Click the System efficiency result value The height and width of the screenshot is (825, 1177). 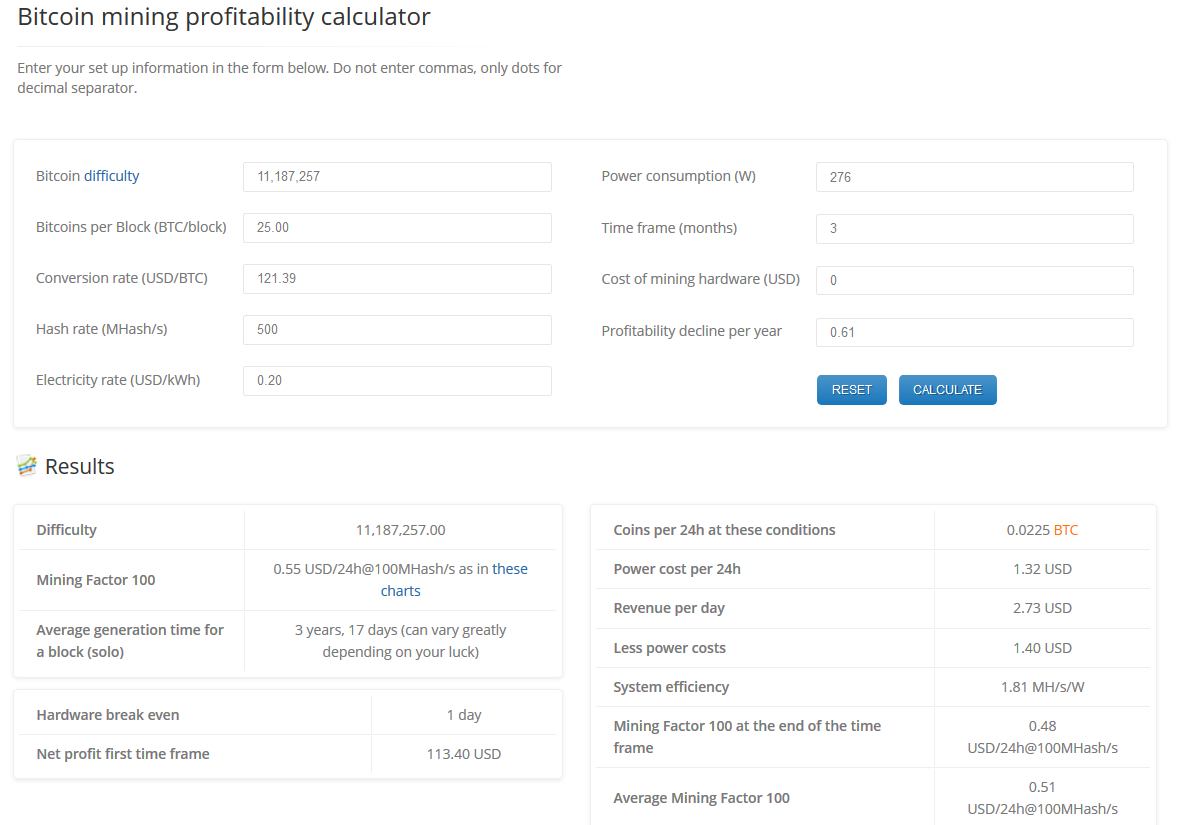(x=1042, y=687)
